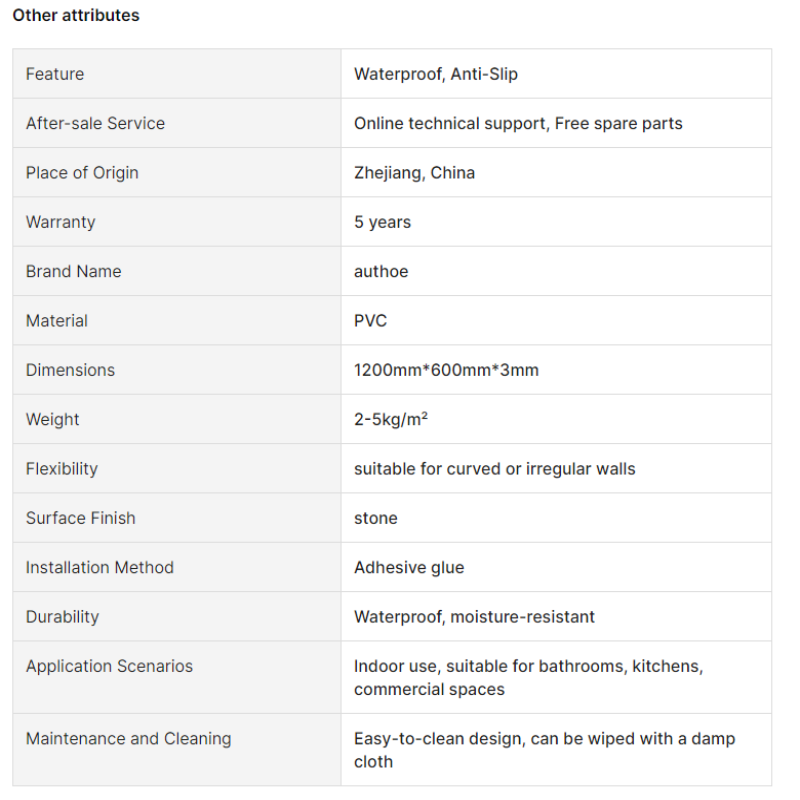The width and height of the screenshot is (800, 800).
Task: Select the 'Application Scenarios' label
Action: [x=109, y=666]
